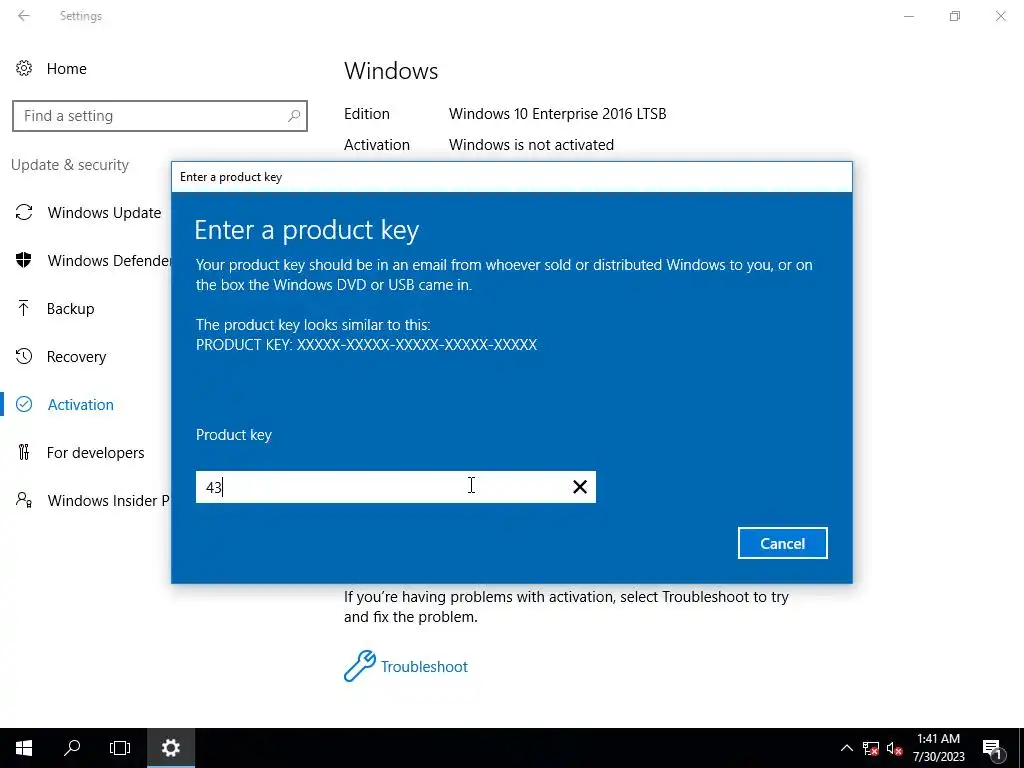This screenshot has height=768, width=1024.
Task: Open the Action Center notifications icon
Action: point(992,748)
